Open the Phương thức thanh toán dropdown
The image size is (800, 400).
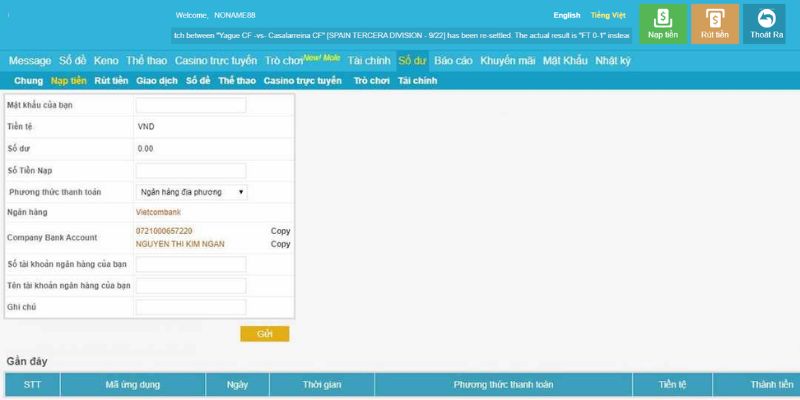coord(191,191)
